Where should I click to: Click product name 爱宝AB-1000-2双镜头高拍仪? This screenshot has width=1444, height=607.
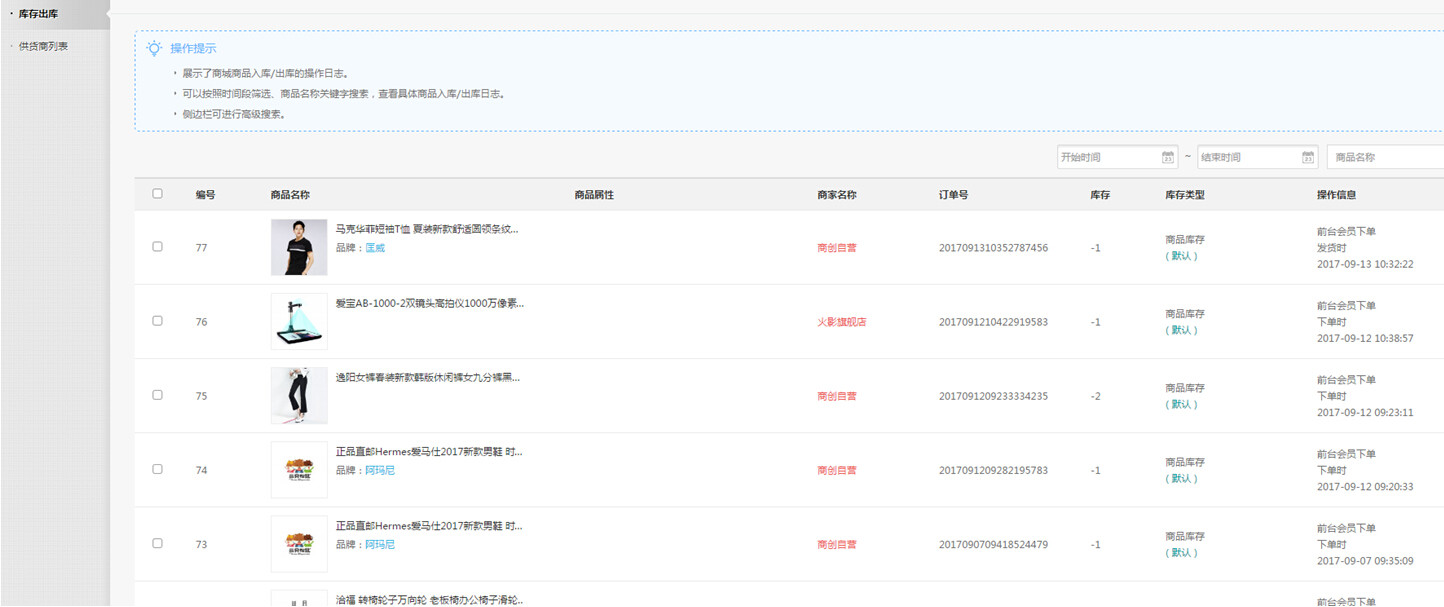(429, 303)
